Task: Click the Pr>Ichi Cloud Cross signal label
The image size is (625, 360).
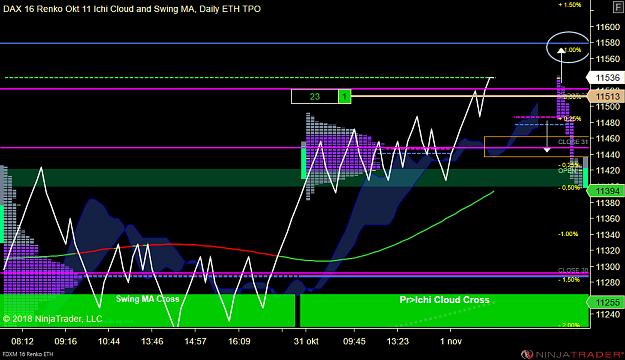Action: pyautogui.click(x=444, y=300)
